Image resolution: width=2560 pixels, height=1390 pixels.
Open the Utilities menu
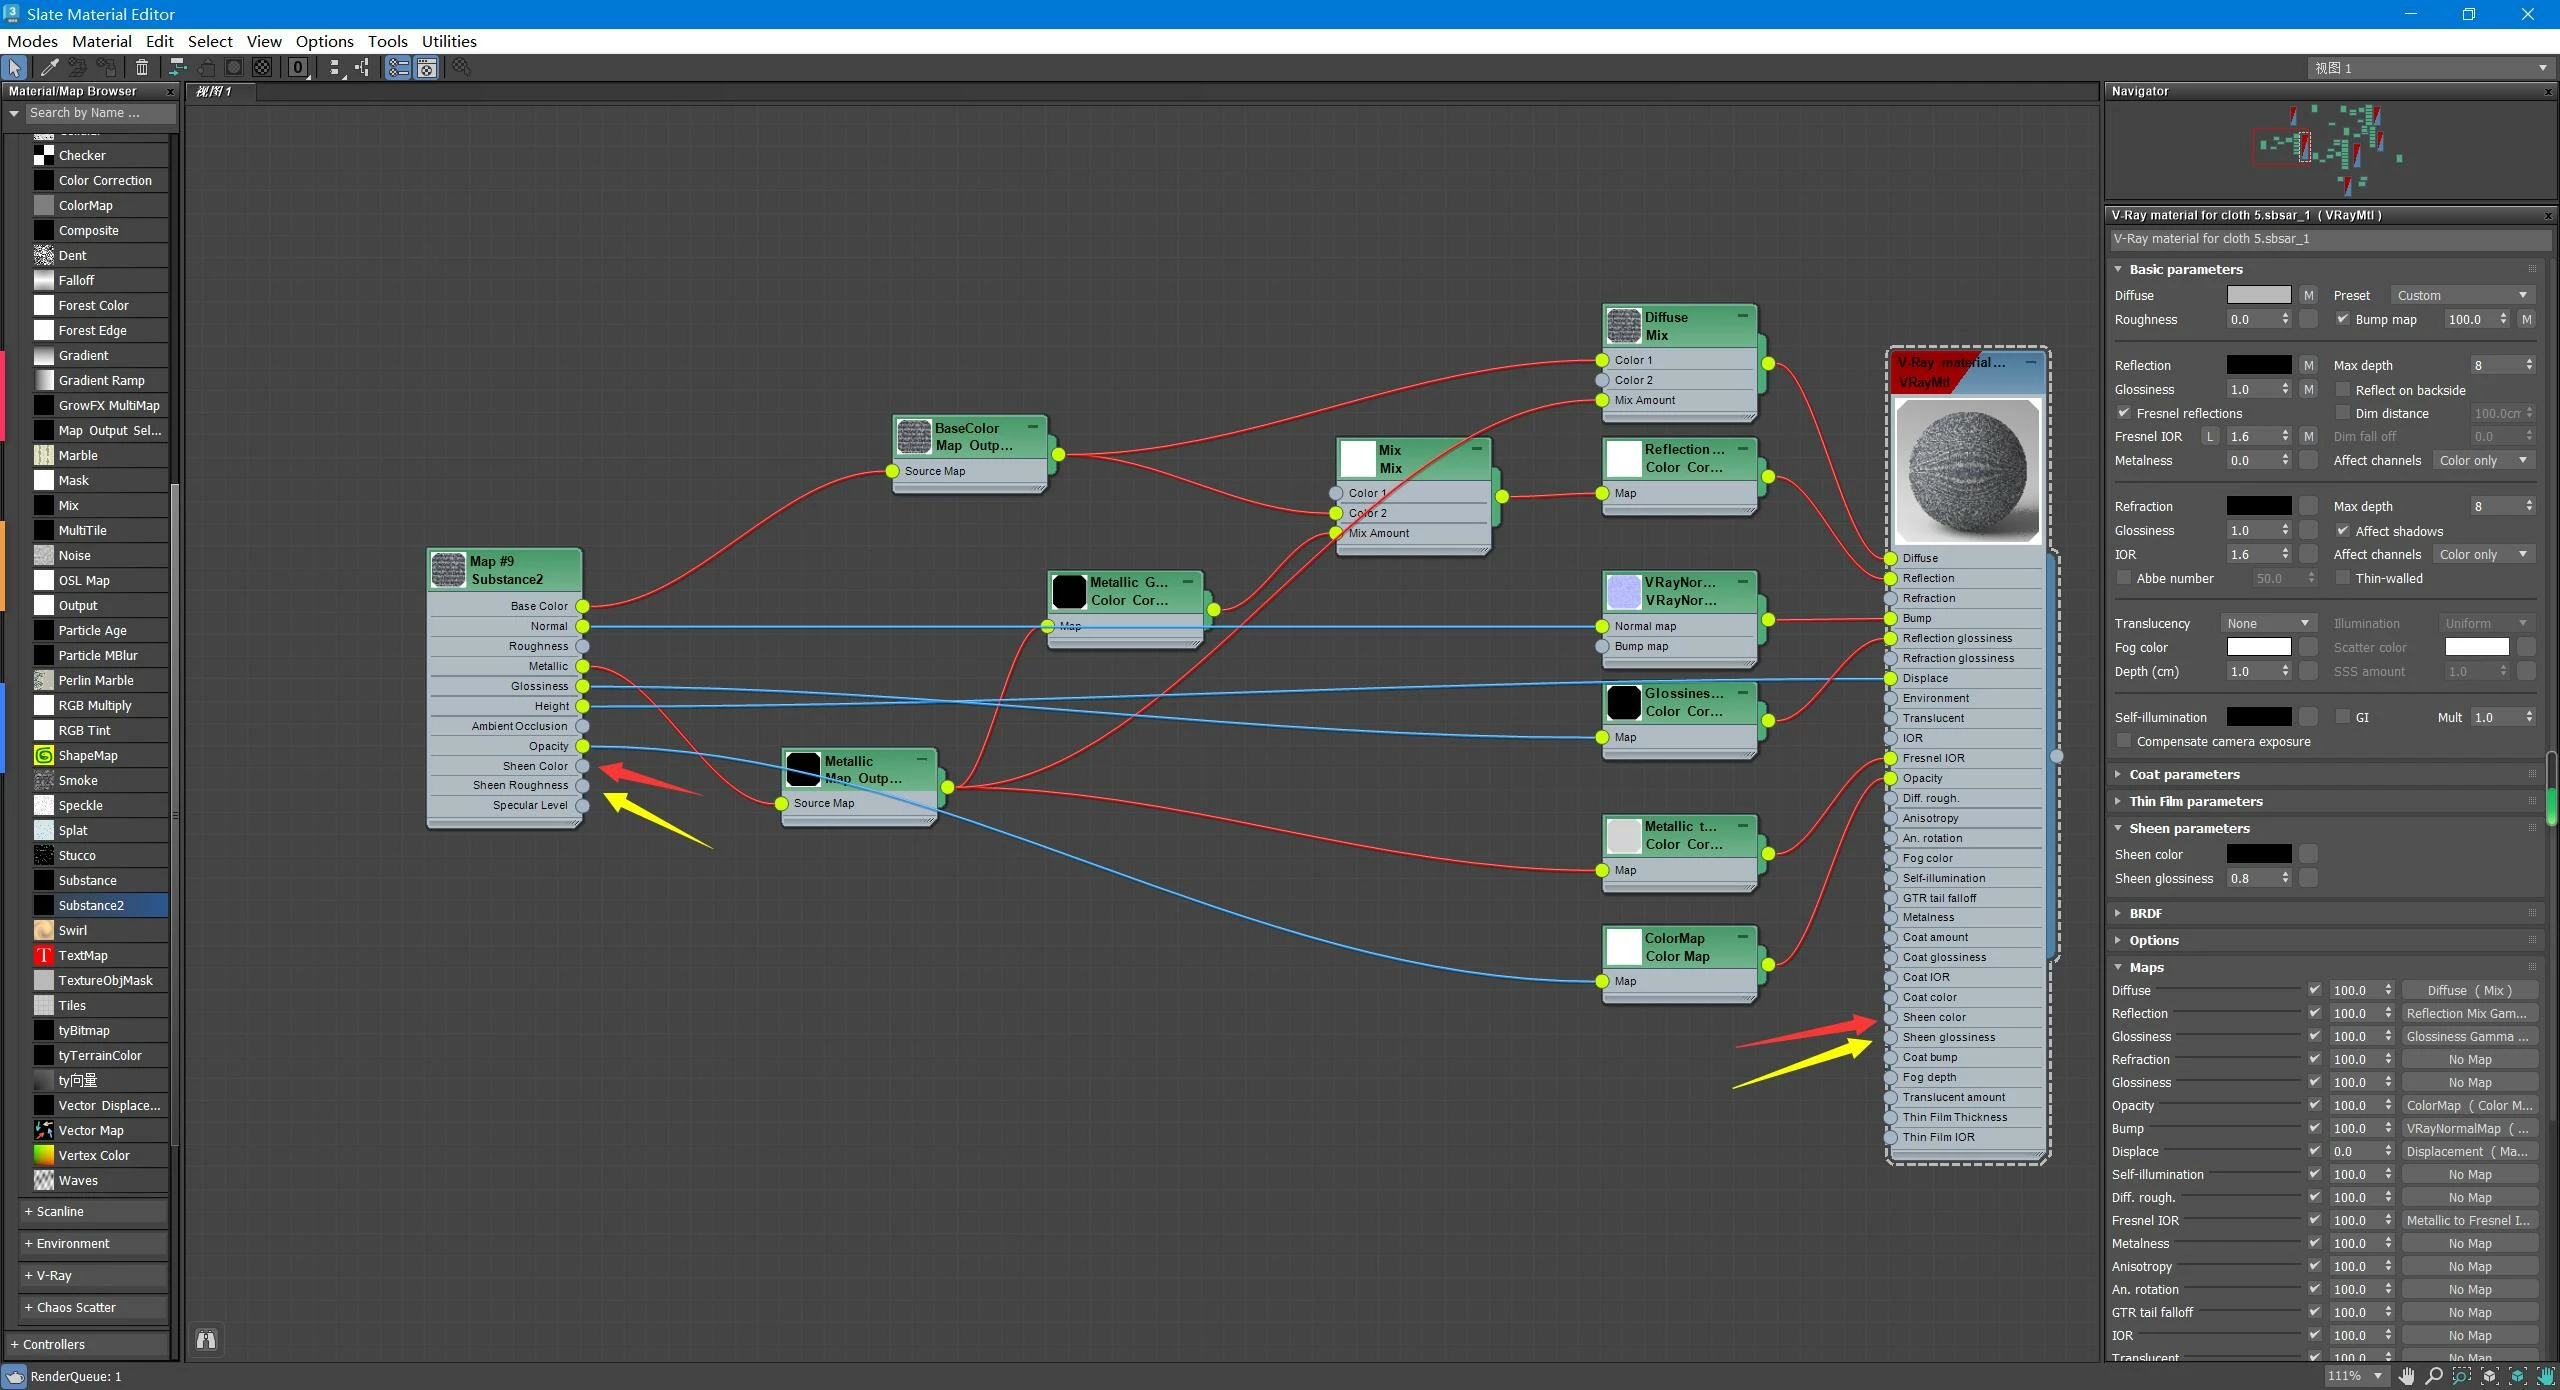(448, 41)
